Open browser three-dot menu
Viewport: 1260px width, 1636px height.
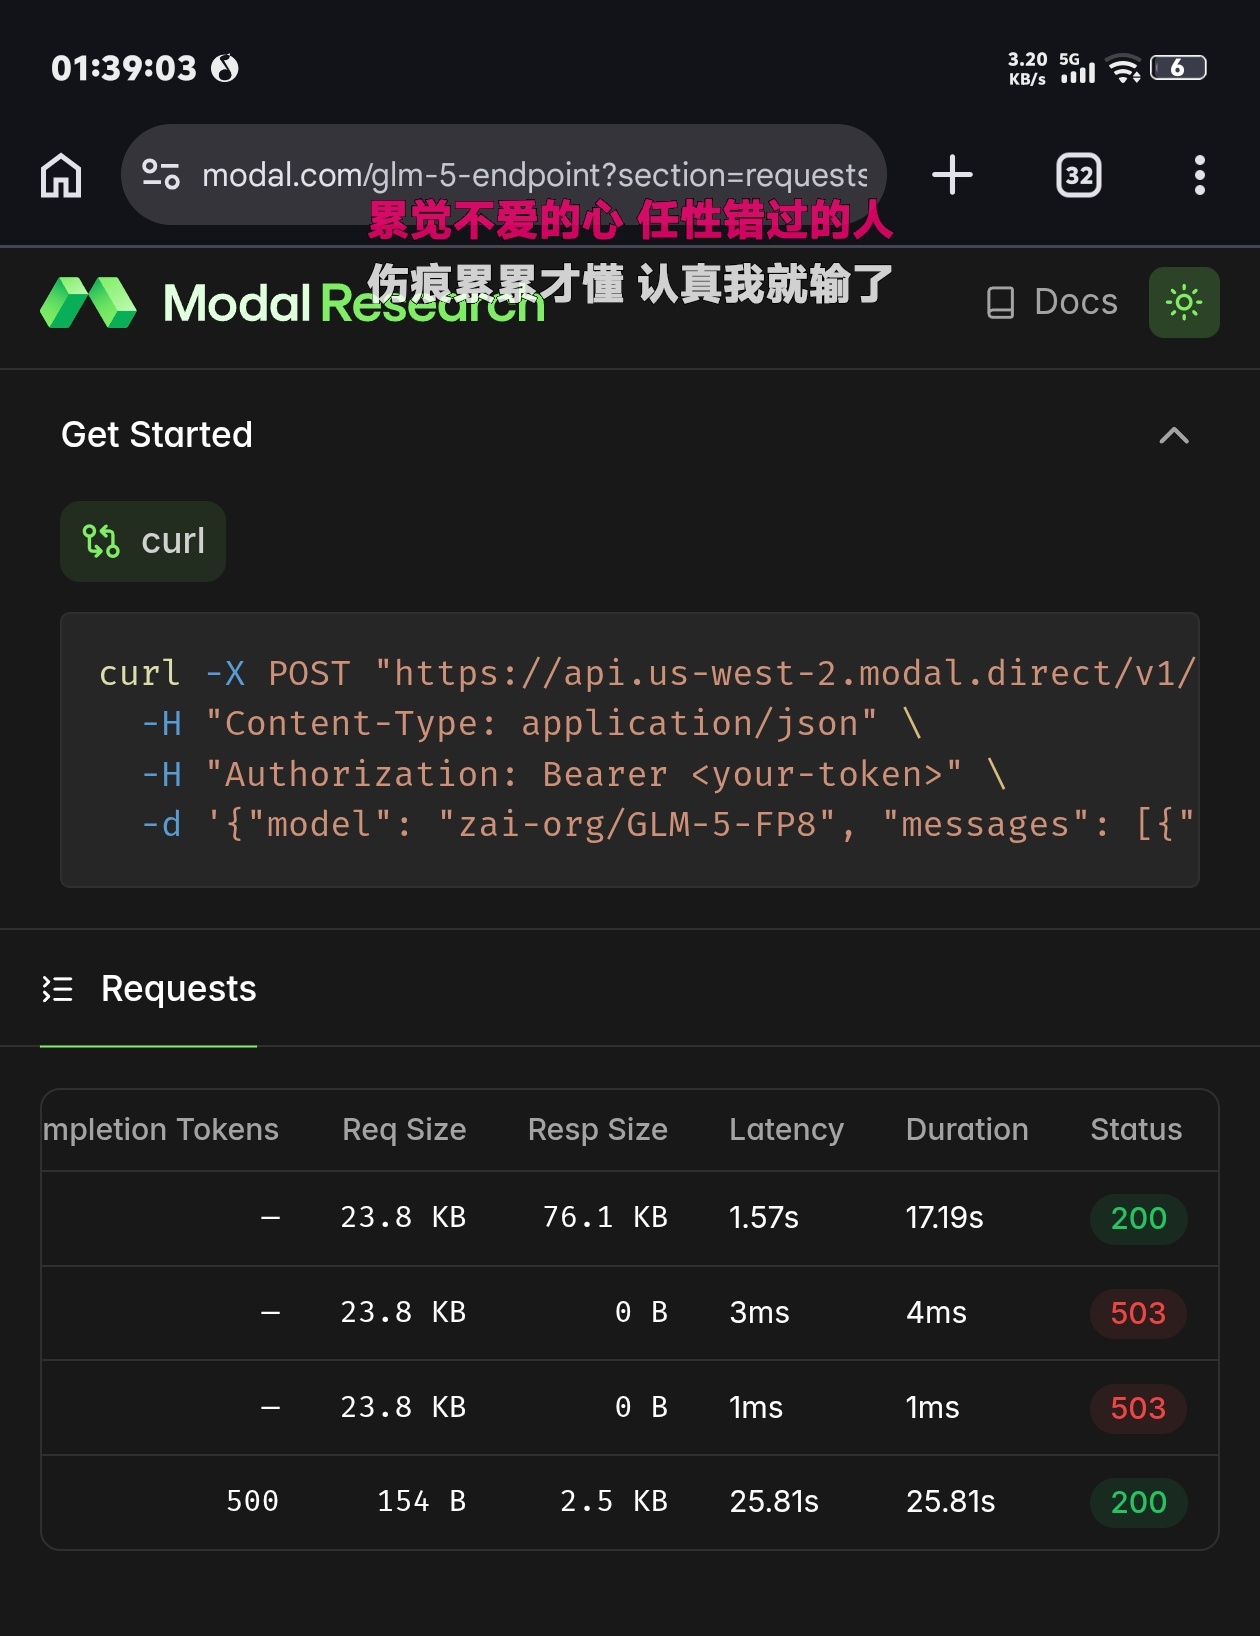point(1199,175)
